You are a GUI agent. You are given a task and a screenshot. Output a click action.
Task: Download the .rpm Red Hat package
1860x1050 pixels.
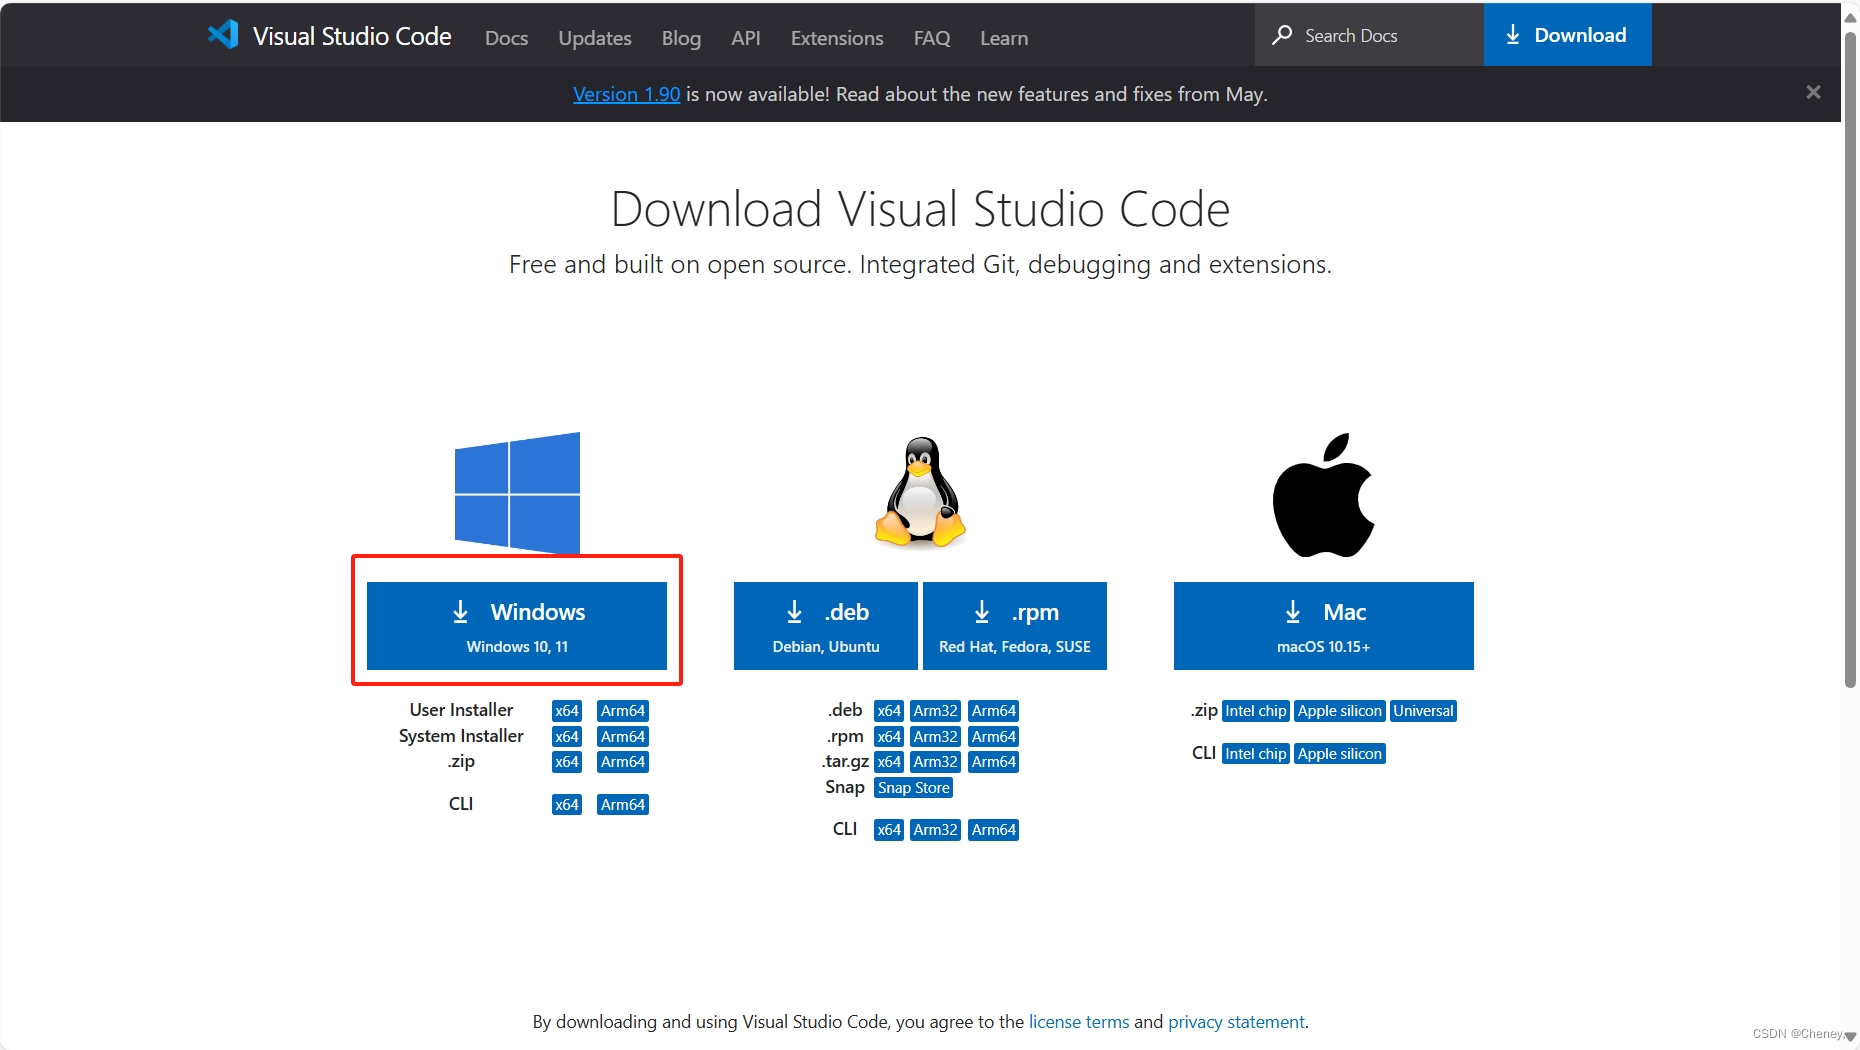tap(1015, 626)
